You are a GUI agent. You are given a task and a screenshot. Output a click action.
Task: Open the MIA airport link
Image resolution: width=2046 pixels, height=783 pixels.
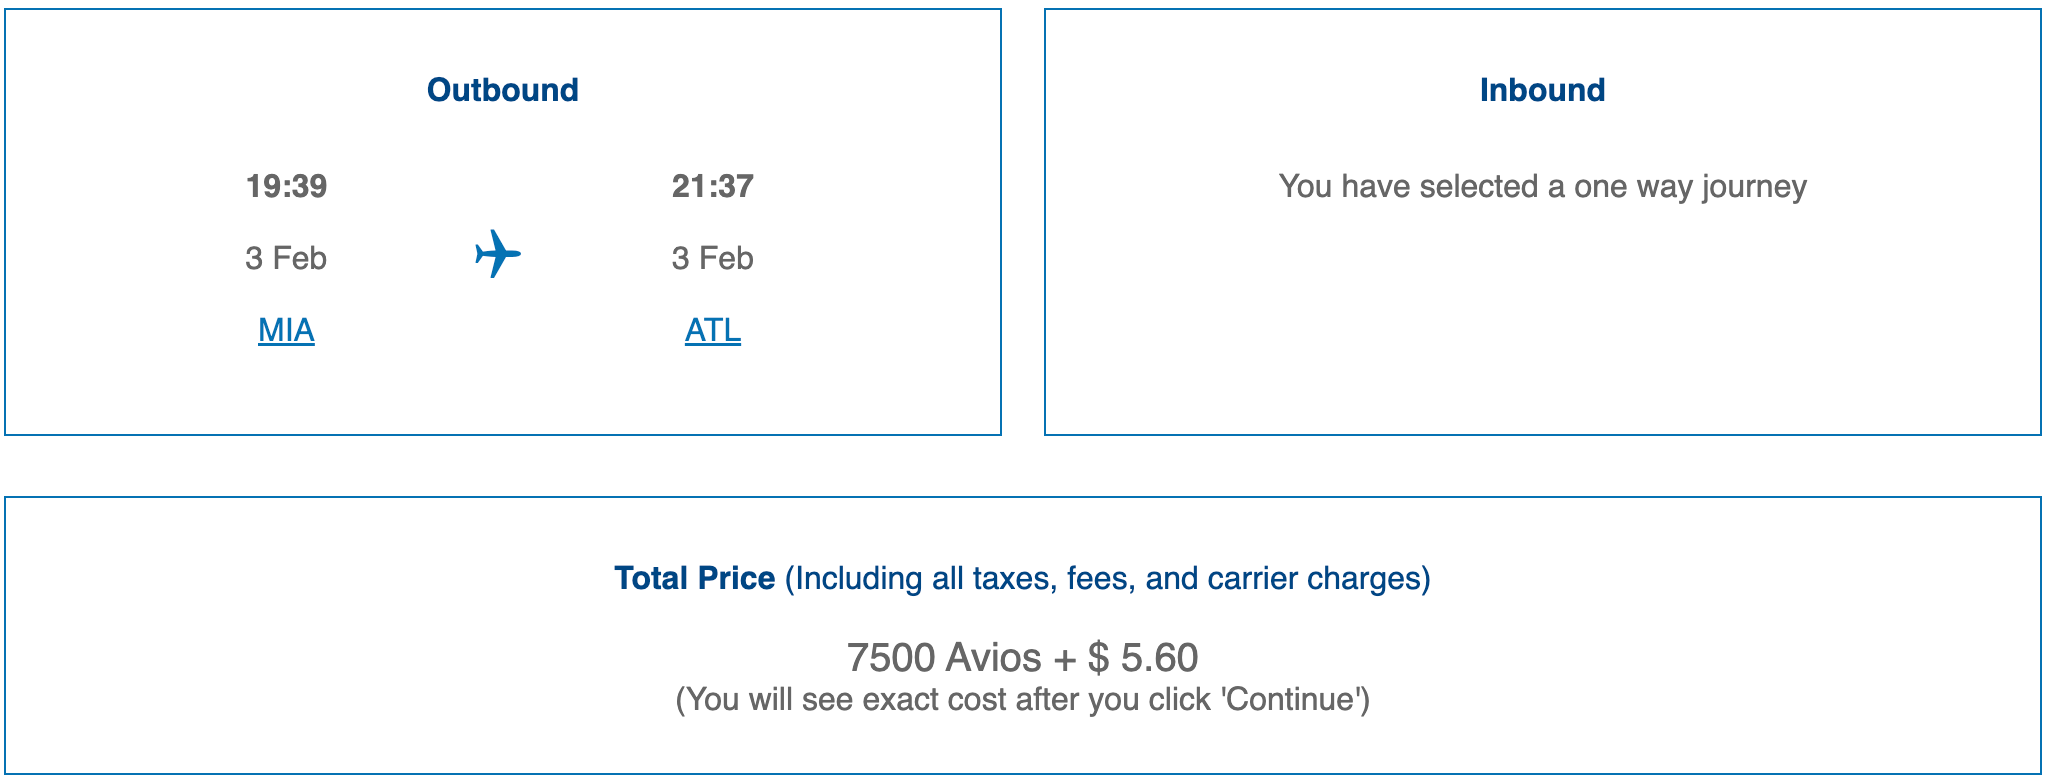286,330
